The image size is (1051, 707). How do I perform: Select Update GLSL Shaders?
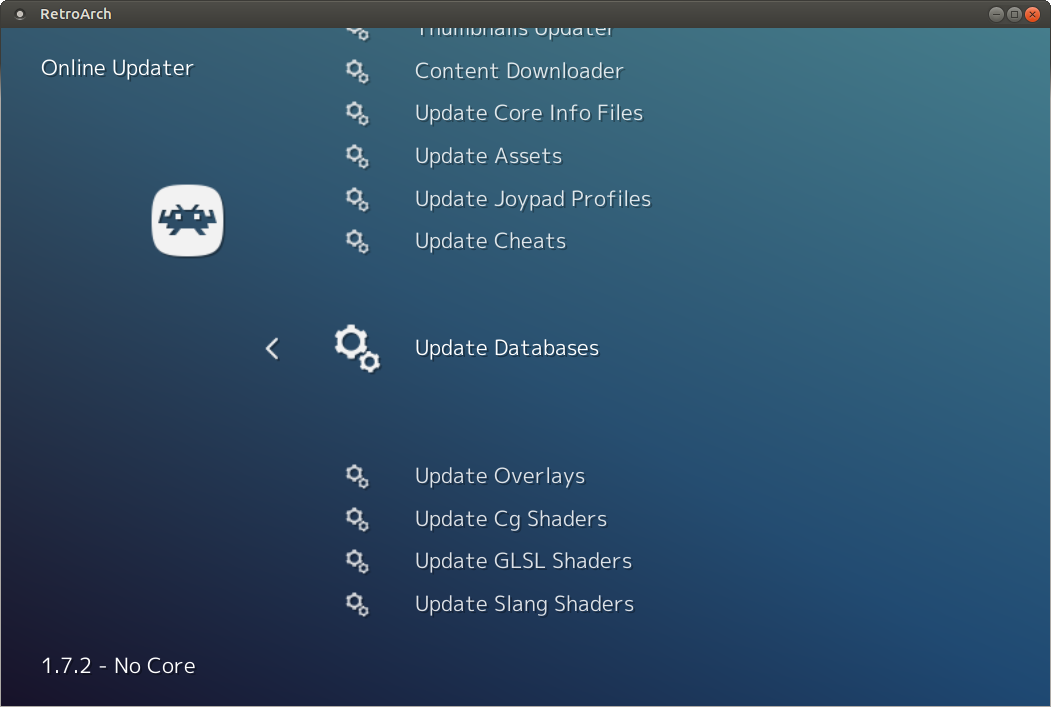[523, 561]
